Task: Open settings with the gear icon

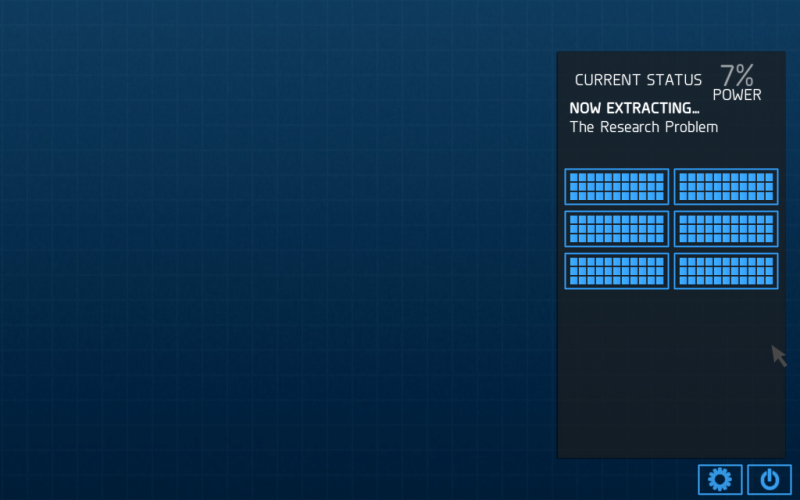Action: click(720, 480)
